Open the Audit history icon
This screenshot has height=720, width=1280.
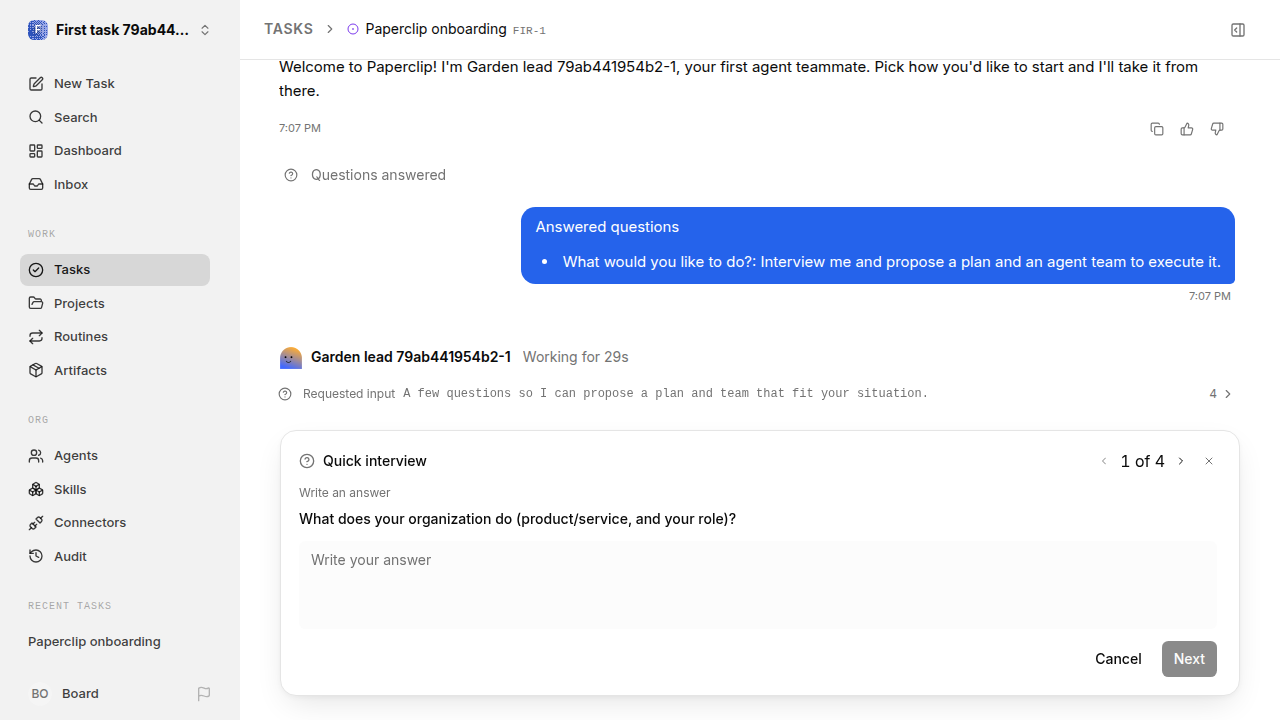click(36, 556)
